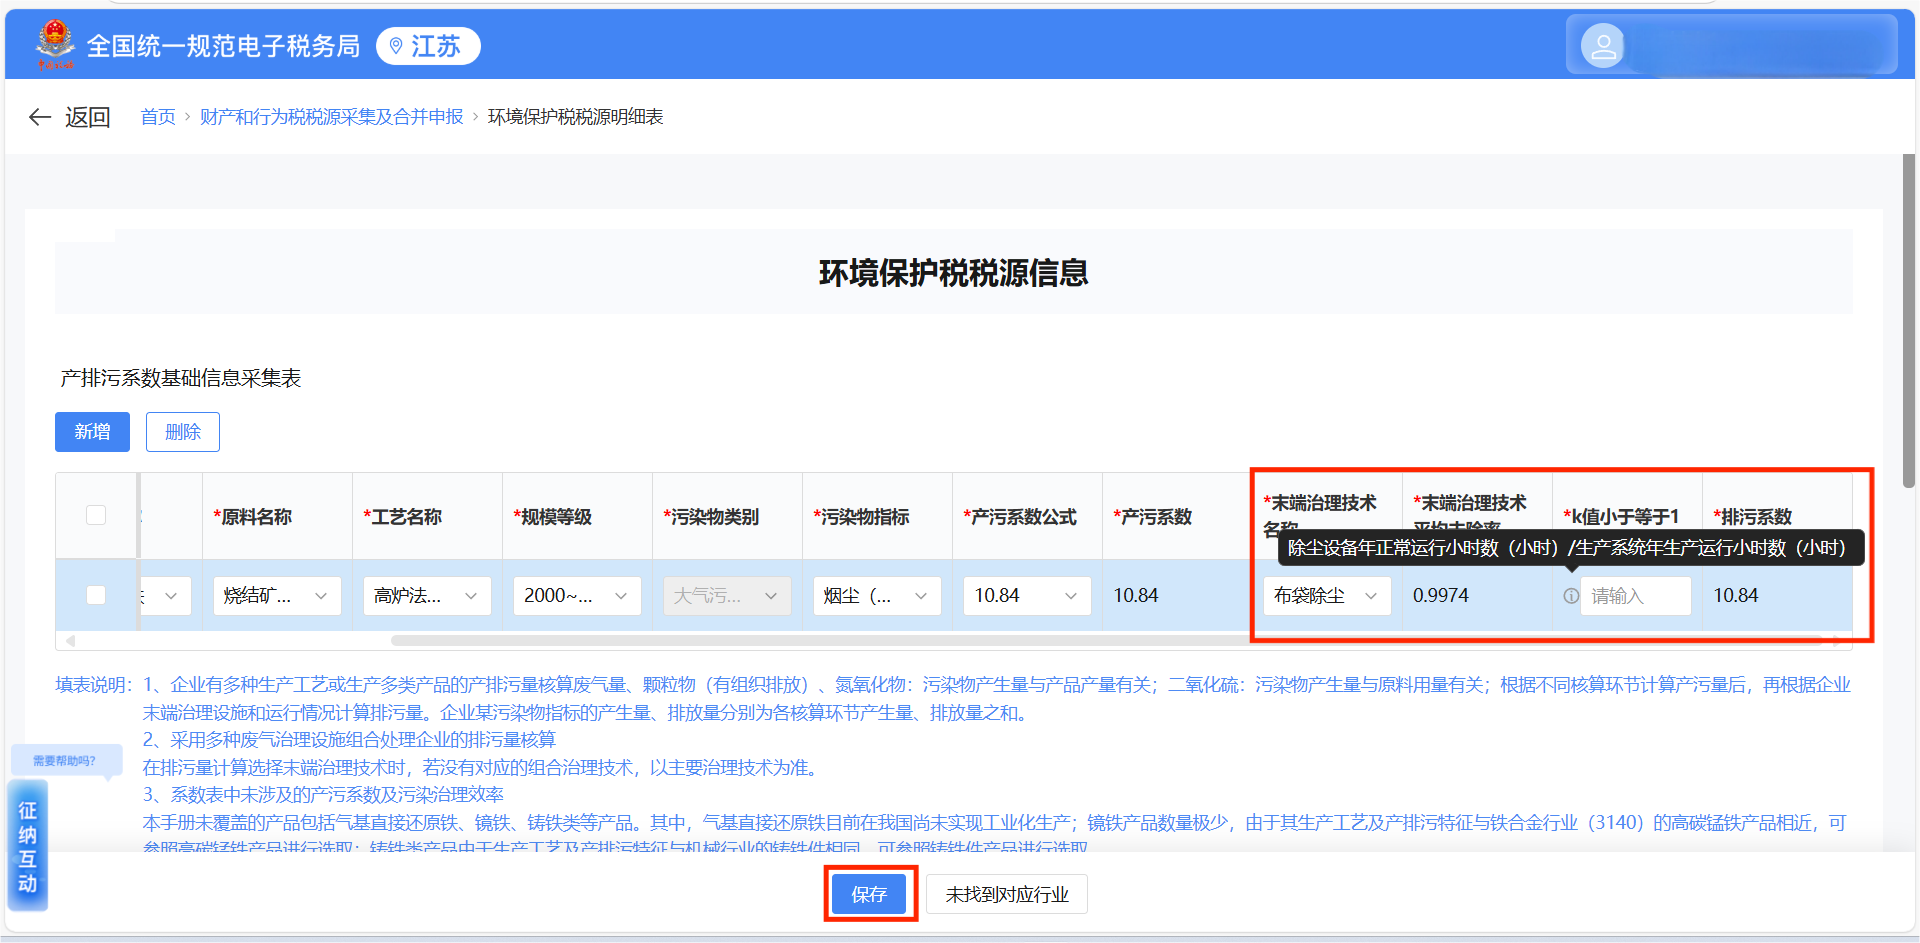This screenshot has width=1920, height=943.
Task: Click the k值小于等于1 input field
Action: click(x=1636, y=596)
